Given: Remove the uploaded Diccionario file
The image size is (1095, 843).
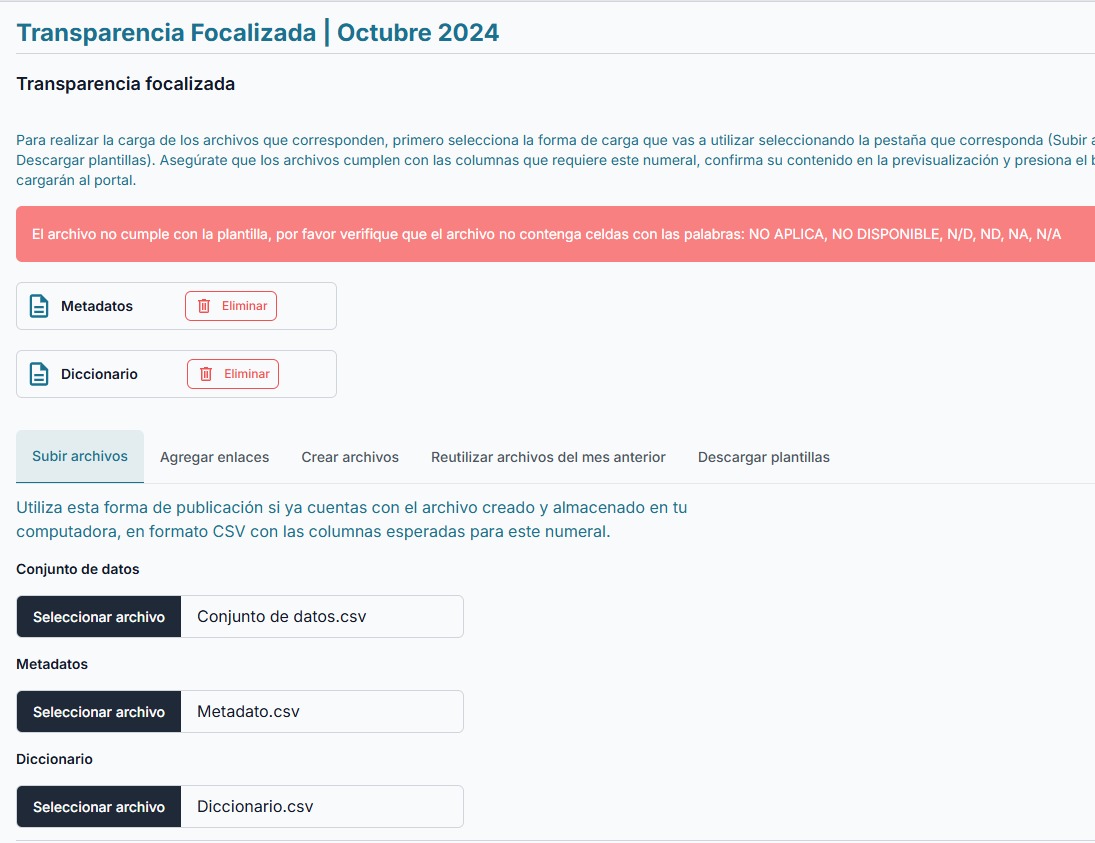Looking at the screenshot, I should (x=233, y=374).
